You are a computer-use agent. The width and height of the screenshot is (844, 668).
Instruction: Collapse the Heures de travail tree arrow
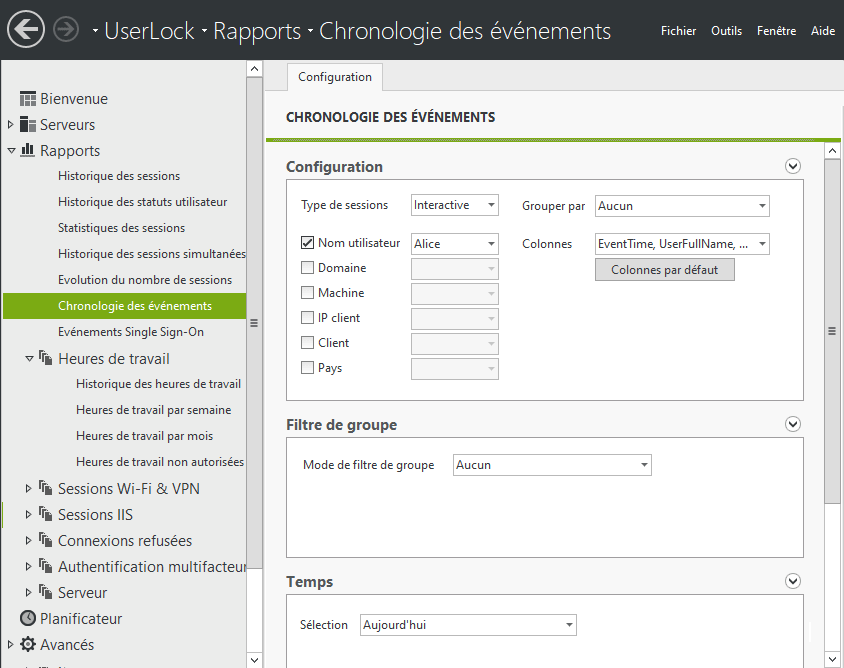29,358
